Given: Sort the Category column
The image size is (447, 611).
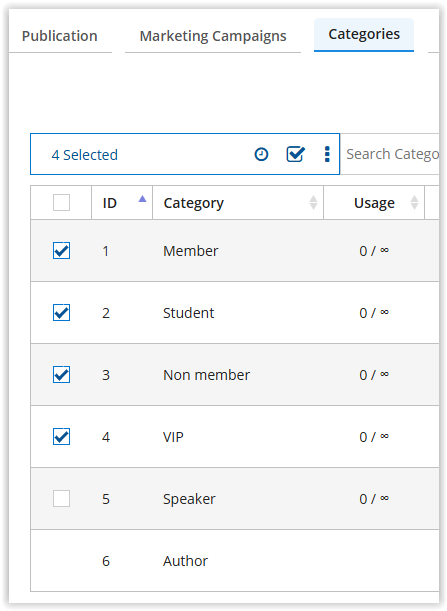Looking at the screenshot, I should 313,203.
